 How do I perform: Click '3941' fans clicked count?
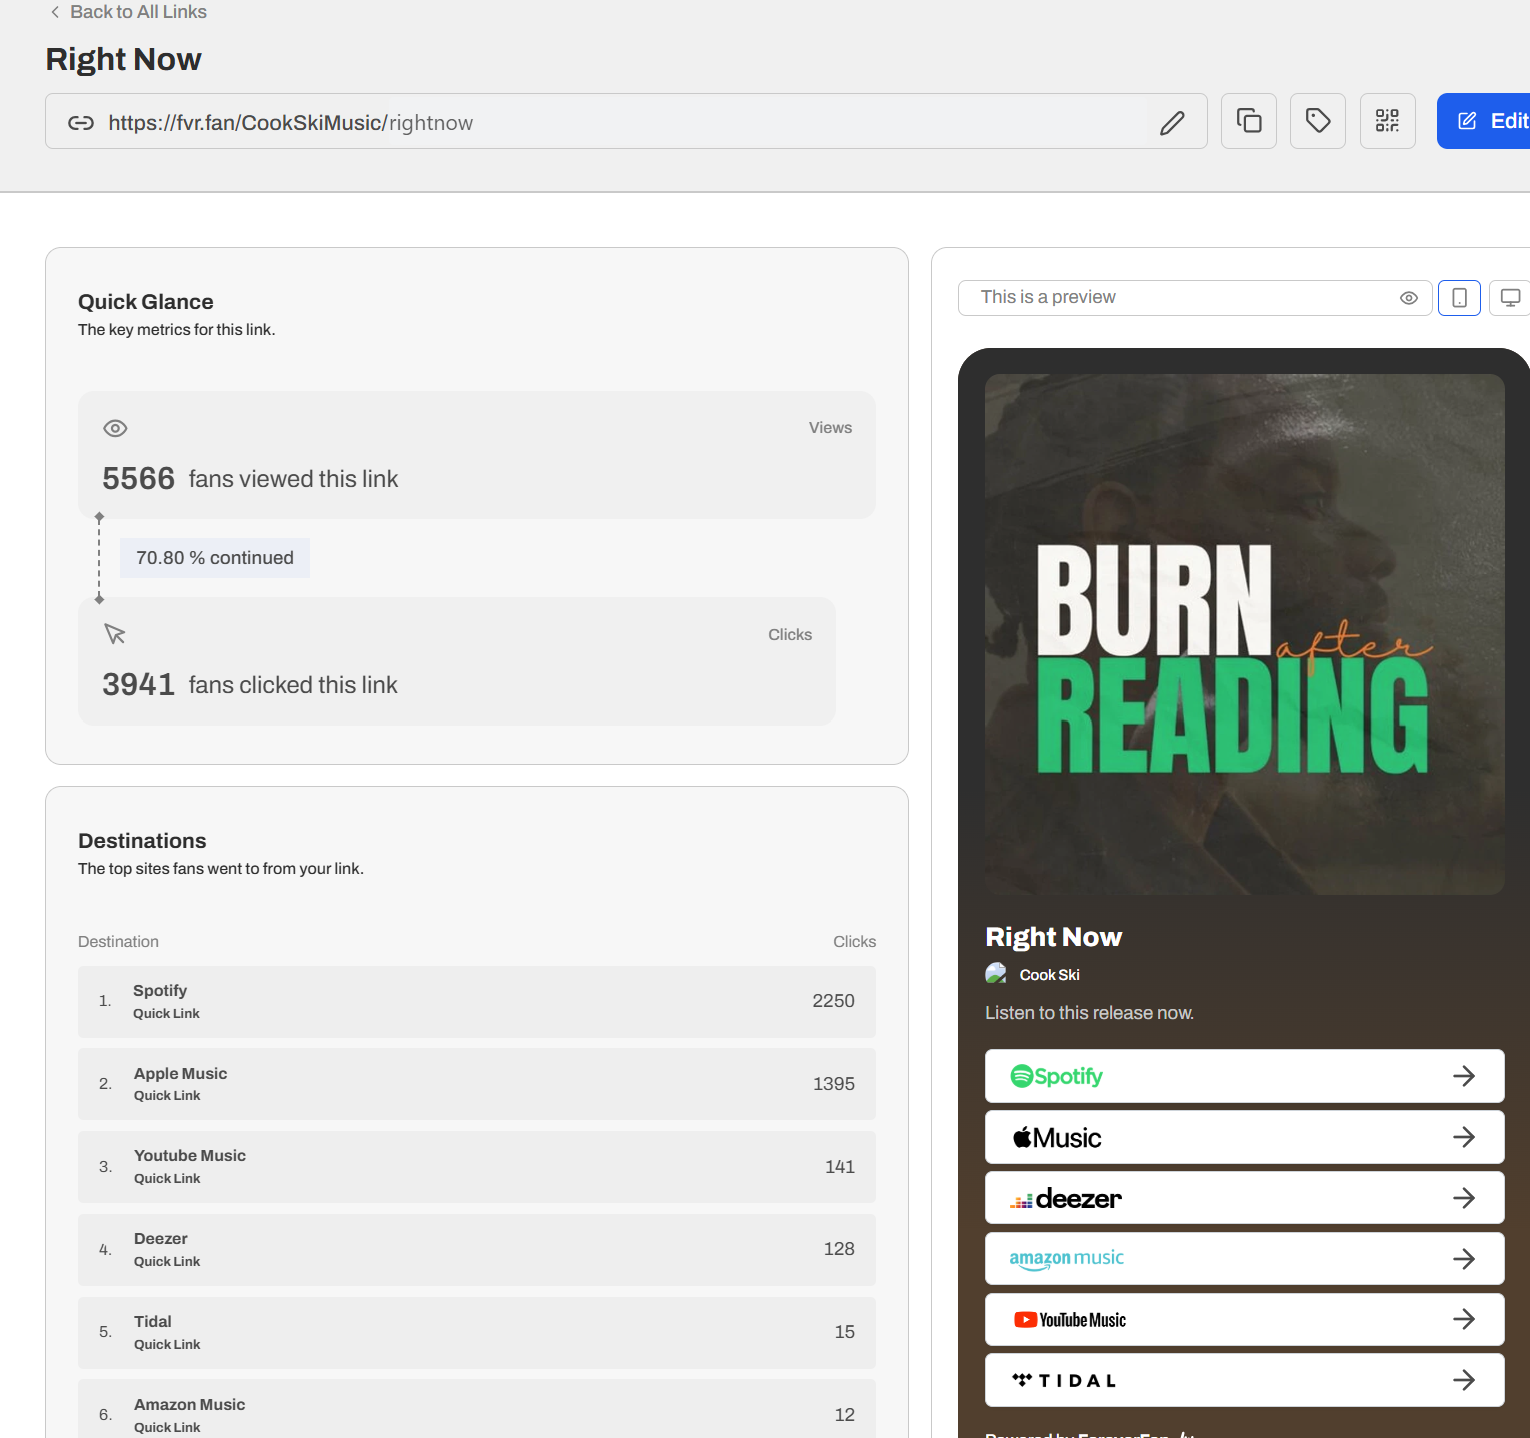point(138,684)
